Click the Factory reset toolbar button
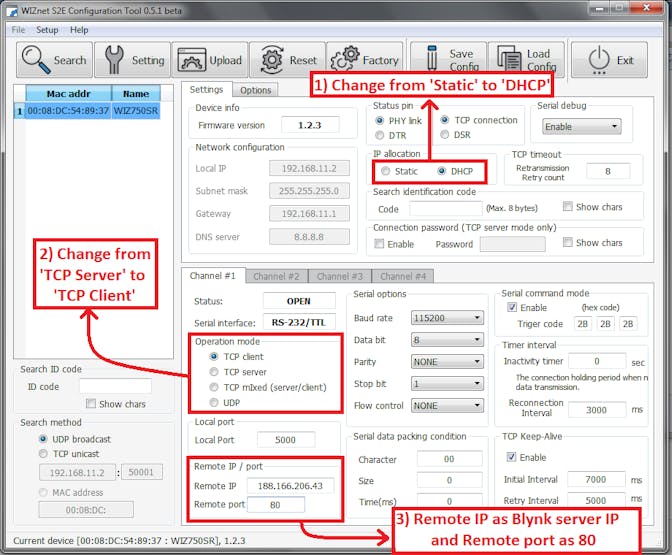This screenshot has height=555, width=672. [x=365, y=60]
